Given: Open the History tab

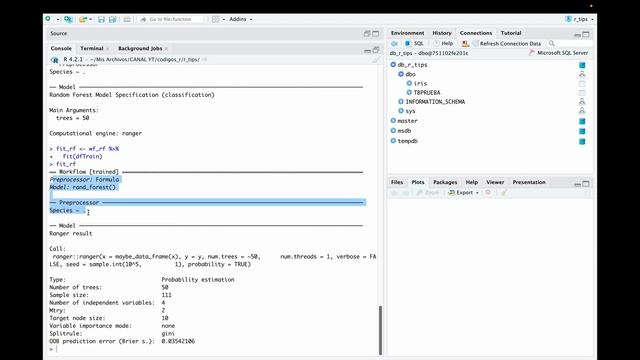Looking at the screenshot, I should coord(442,33).
